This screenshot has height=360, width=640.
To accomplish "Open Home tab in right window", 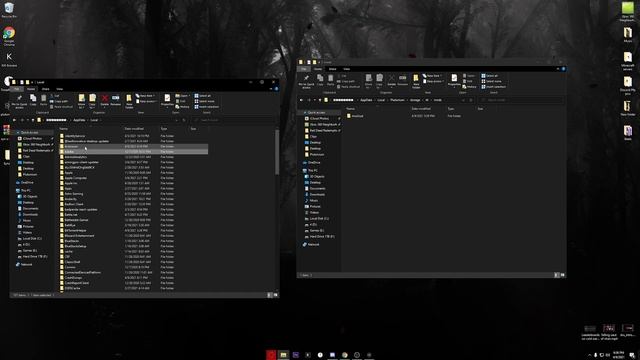I will coord(318,69).
